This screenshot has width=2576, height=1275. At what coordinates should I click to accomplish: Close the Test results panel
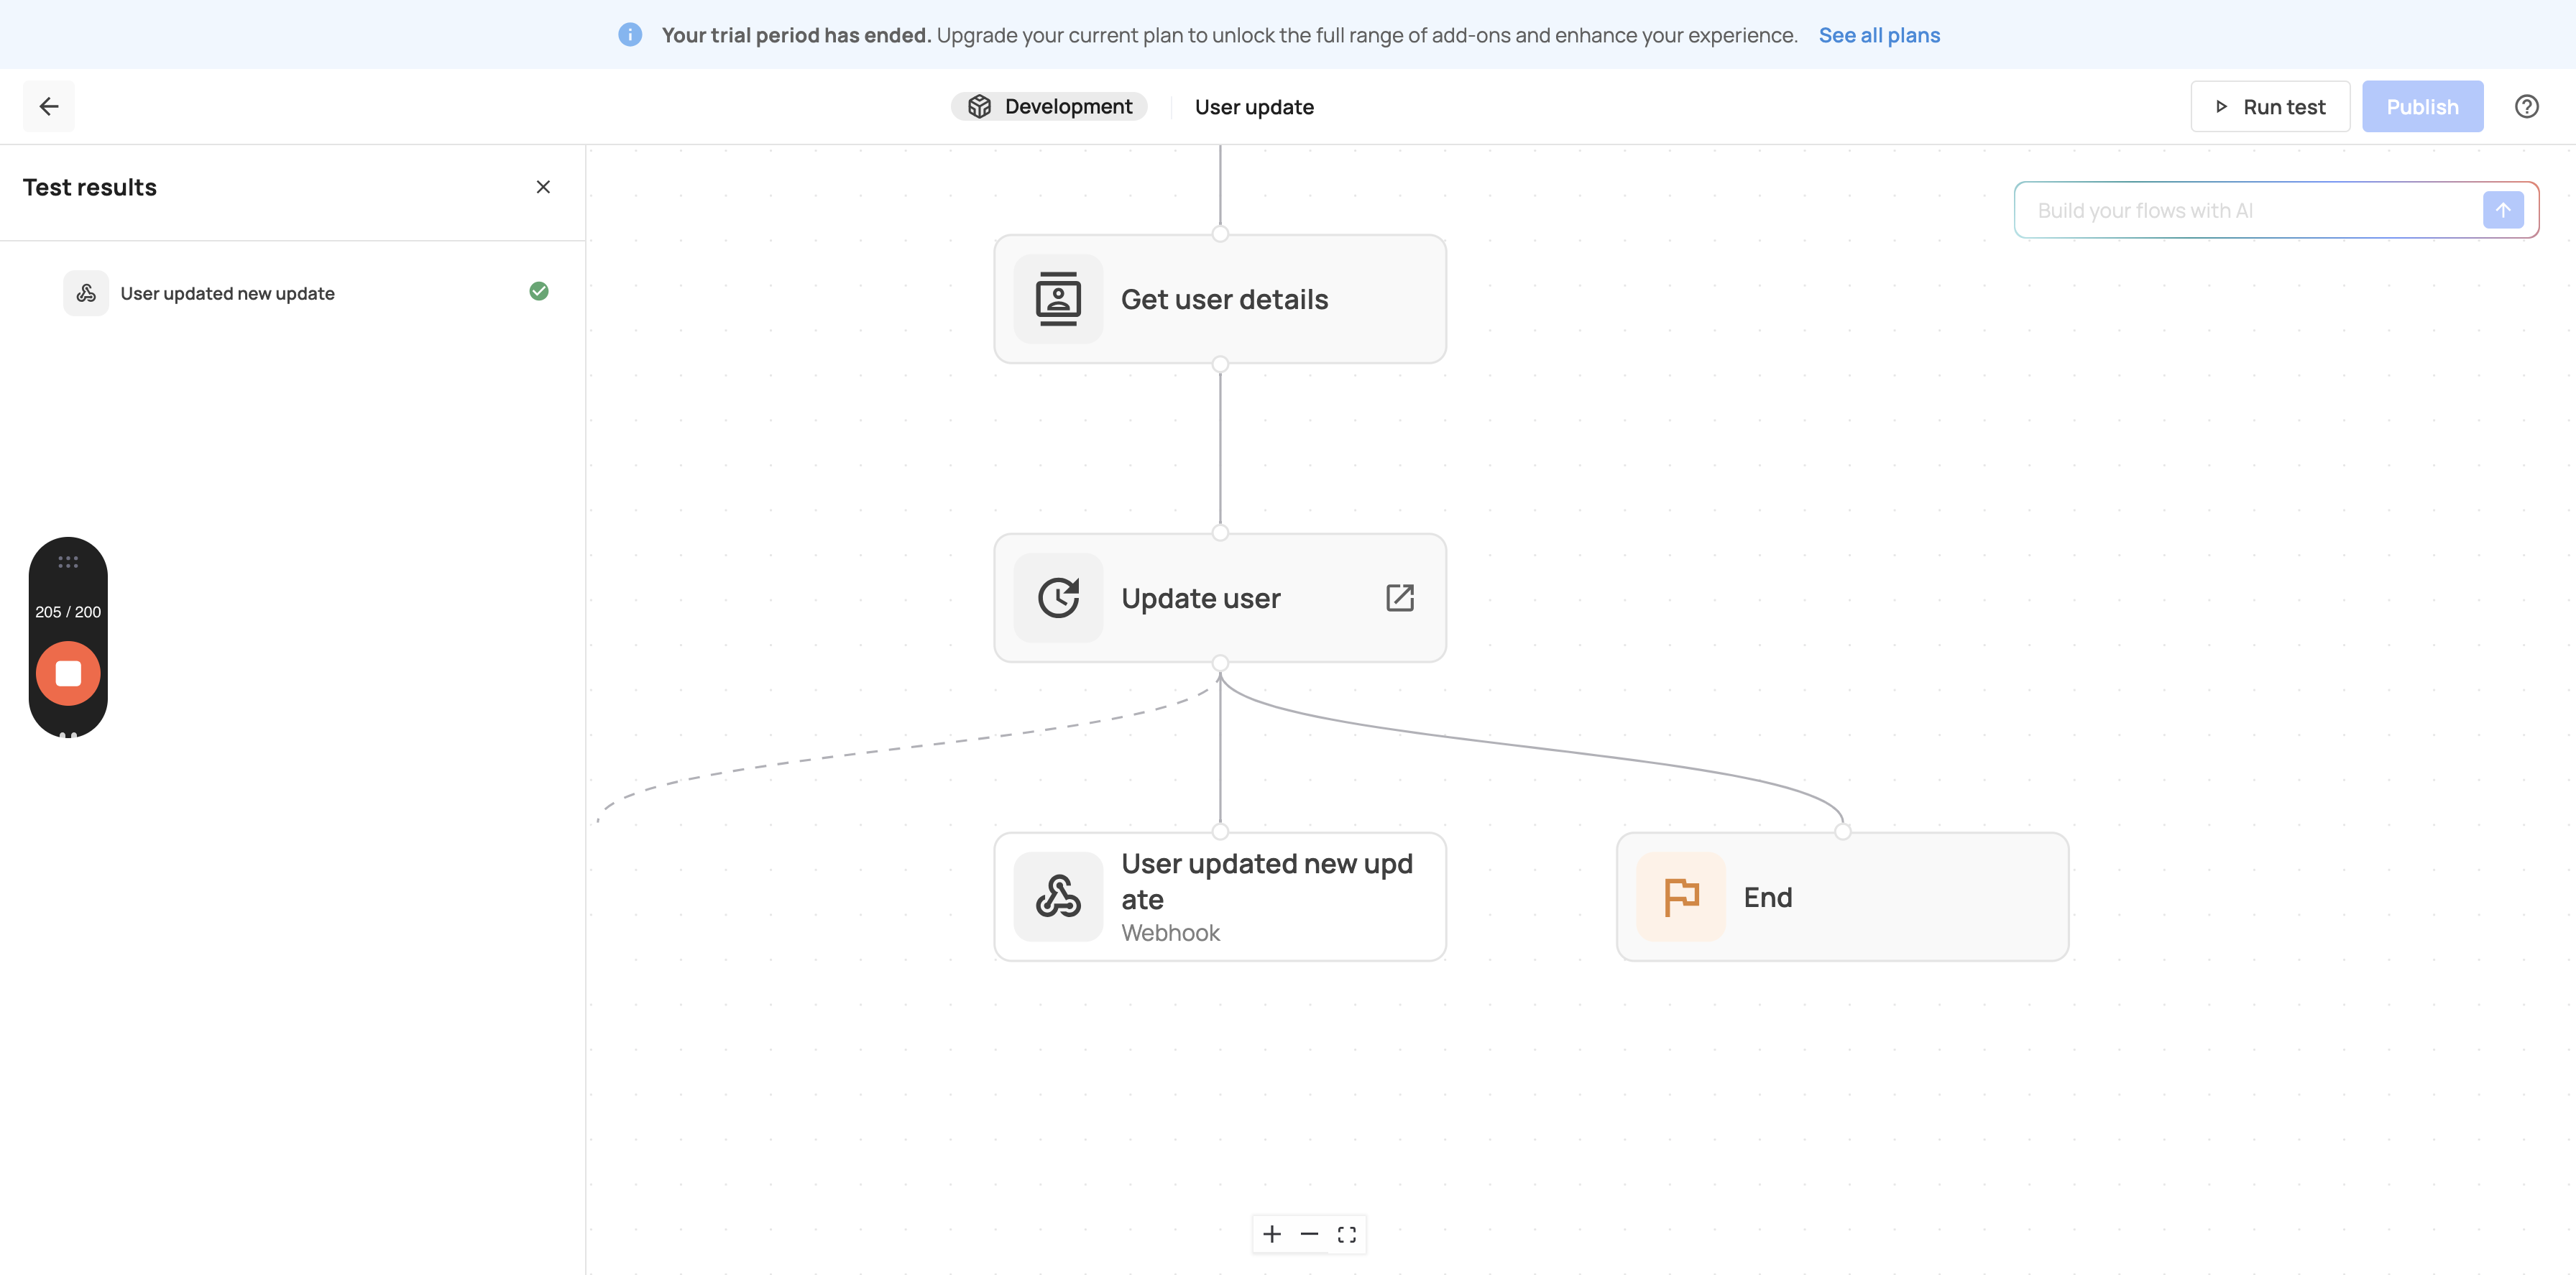(x=543, y=187)
